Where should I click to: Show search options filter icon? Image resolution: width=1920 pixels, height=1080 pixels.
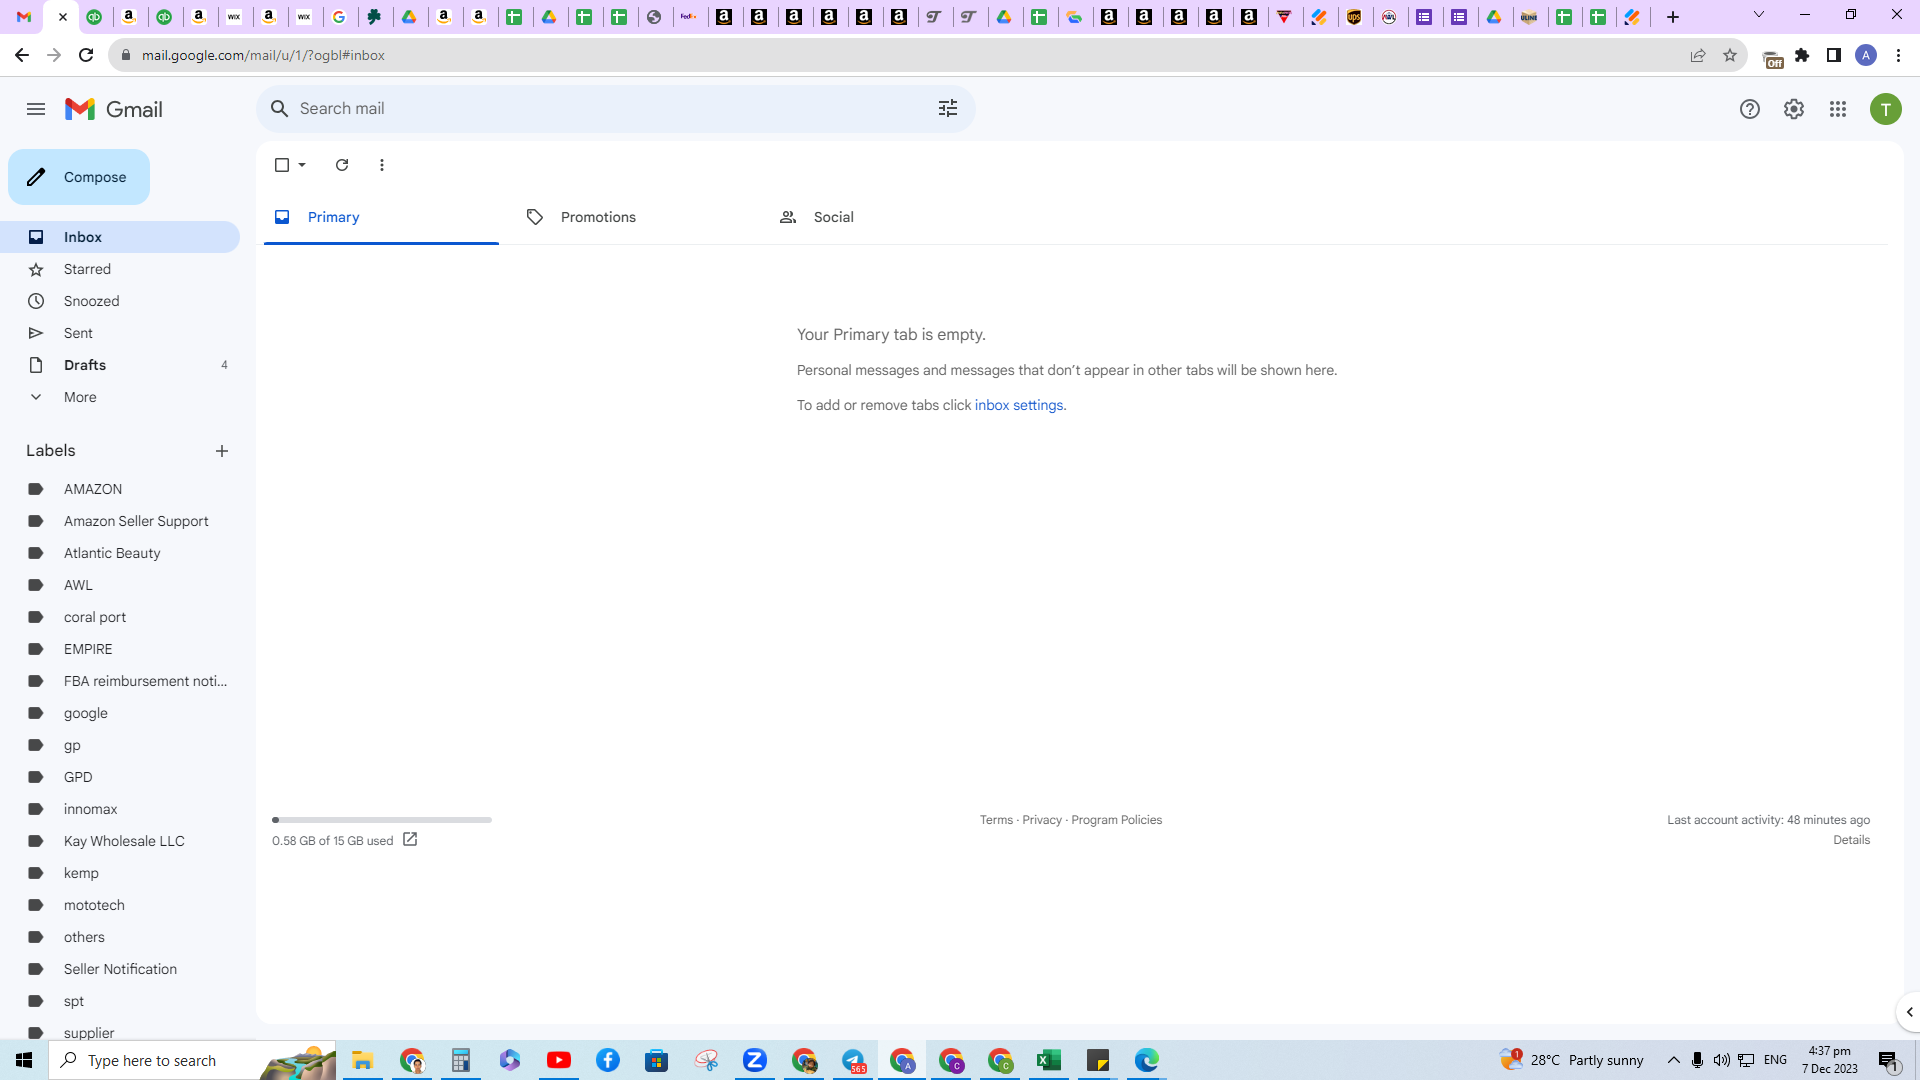click(x=948, y=109)
